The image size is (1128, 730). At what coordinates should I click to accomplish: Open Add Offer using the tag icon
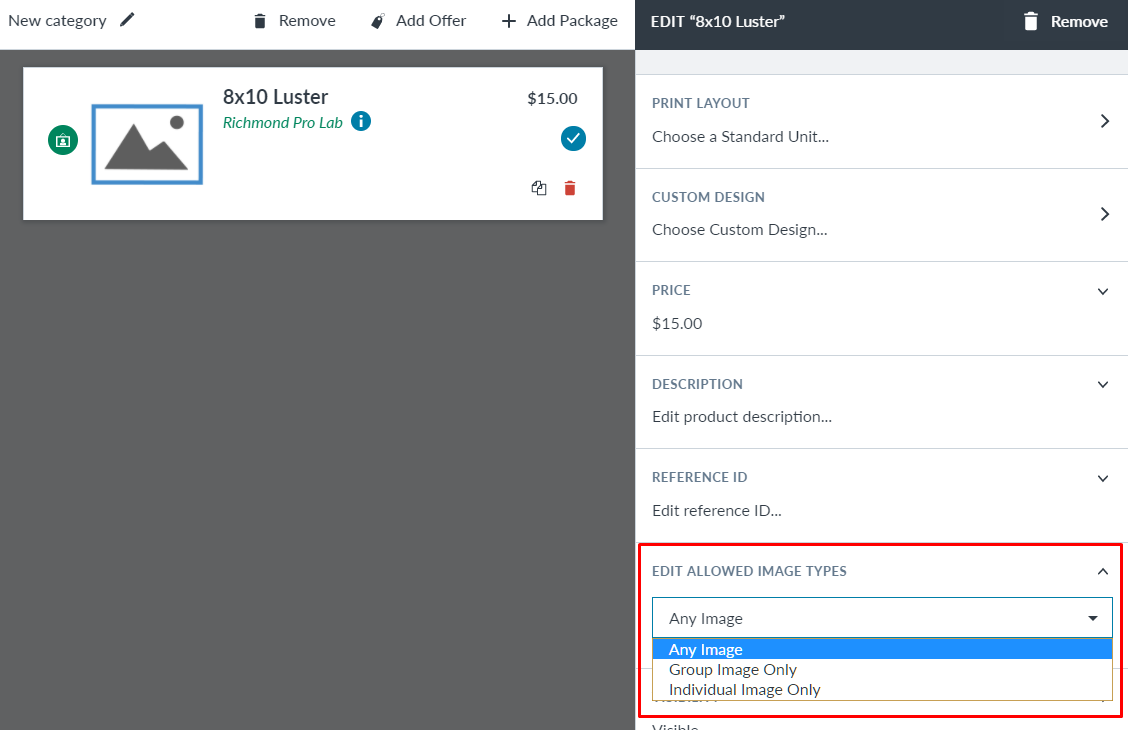point(417,20)
